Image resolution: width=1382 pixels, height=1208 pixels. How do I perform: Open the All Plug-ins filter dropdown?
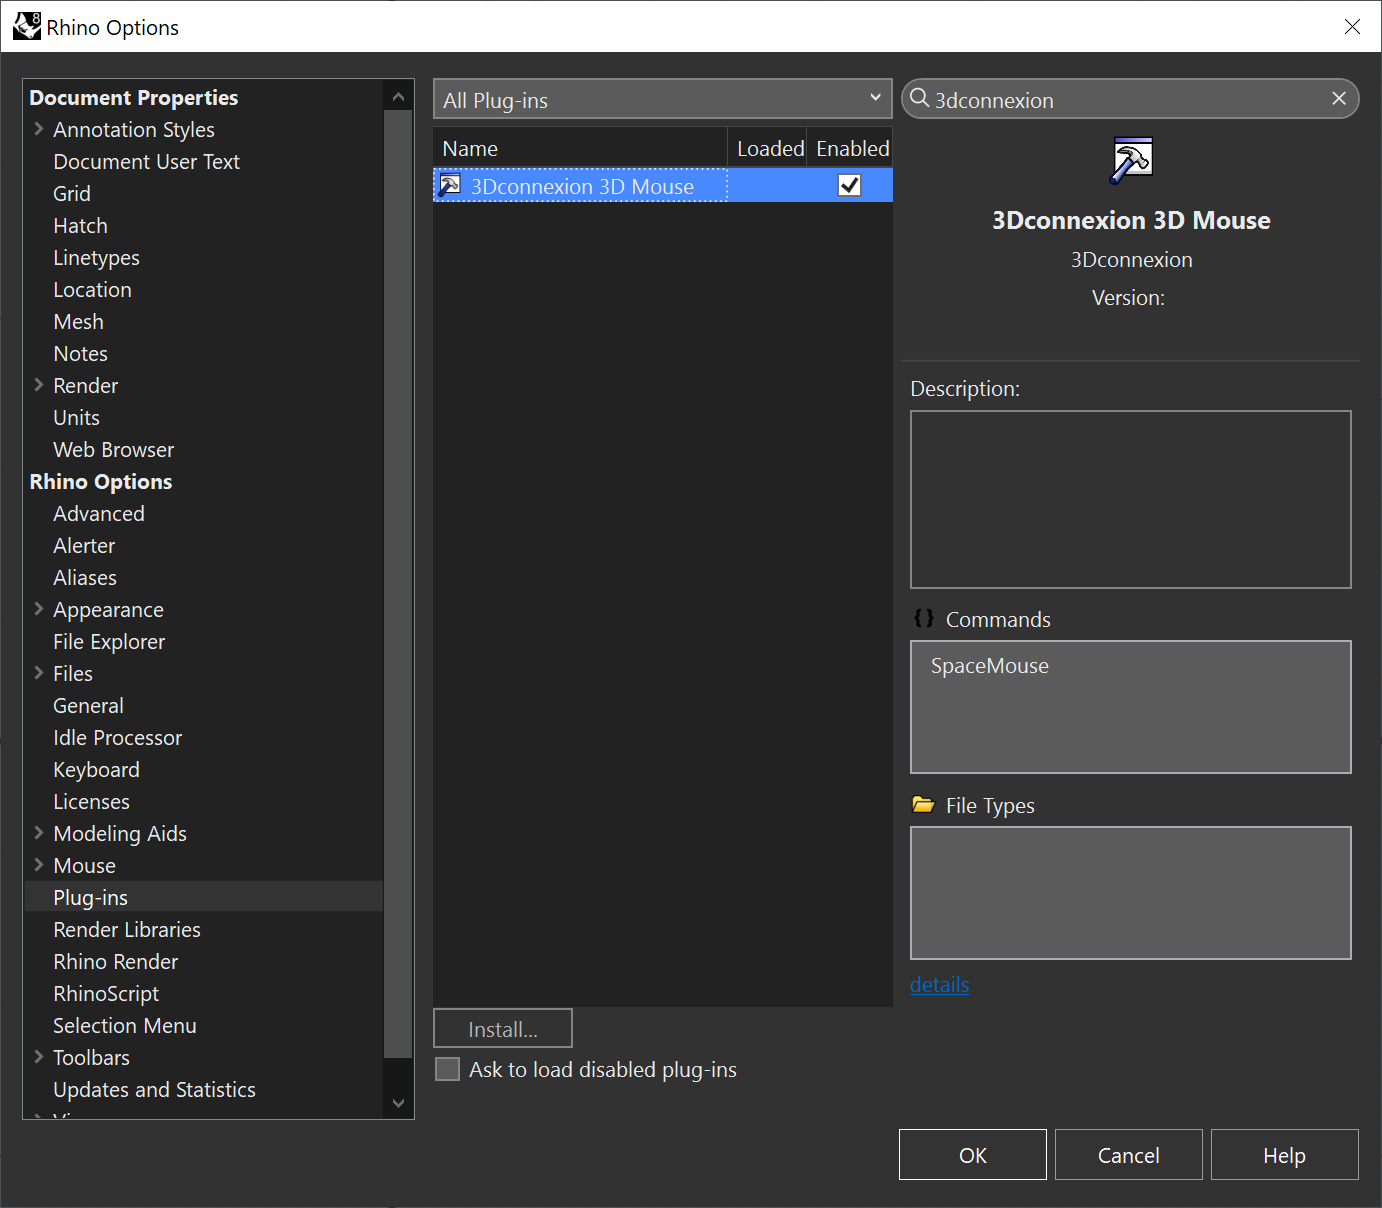(662, 99)
